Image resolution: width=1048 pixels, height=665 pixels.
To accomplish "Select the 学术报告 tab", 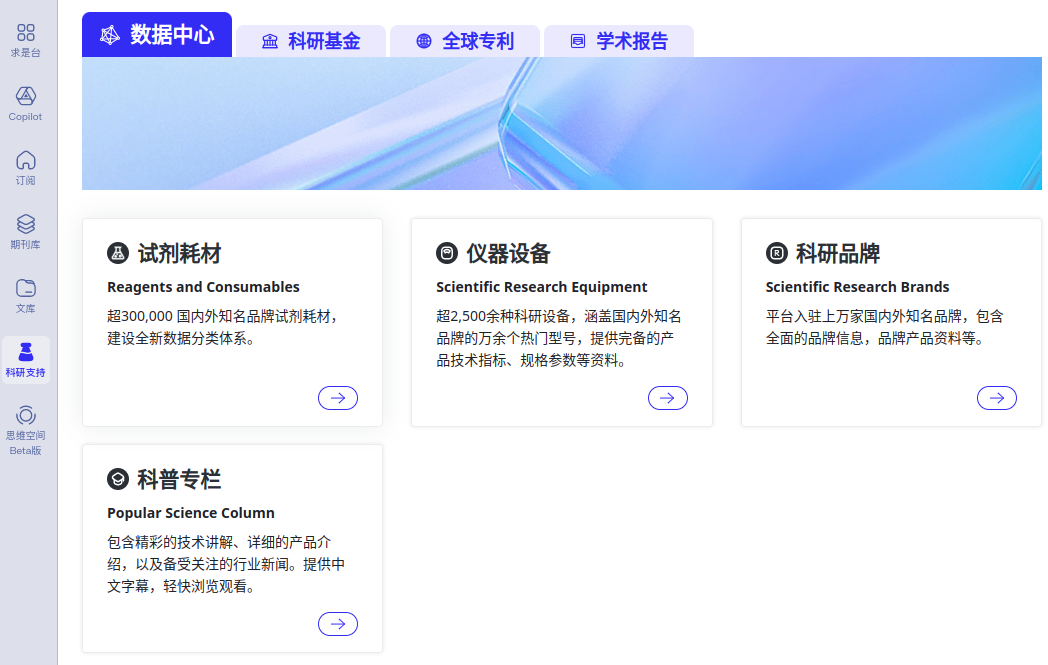I will tap(618, 41).
